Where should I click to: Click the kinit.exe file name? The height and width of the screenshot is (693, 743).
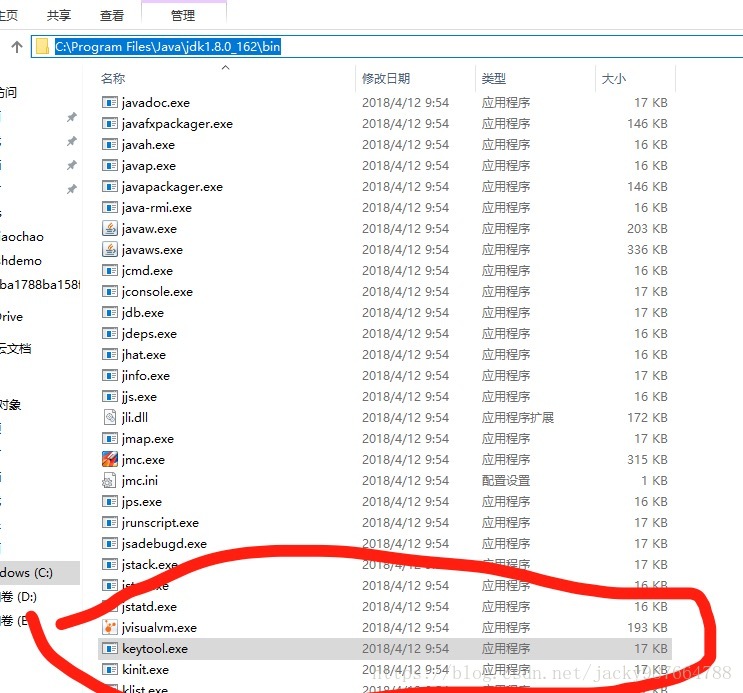[x=145, y=669]
